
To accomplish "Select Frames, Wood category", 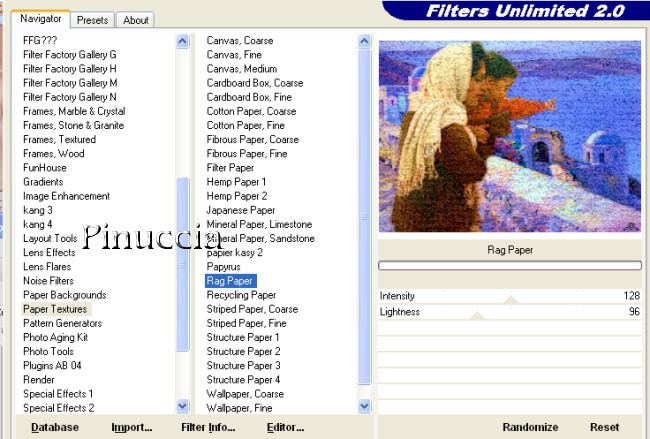I will coord(54,154).
